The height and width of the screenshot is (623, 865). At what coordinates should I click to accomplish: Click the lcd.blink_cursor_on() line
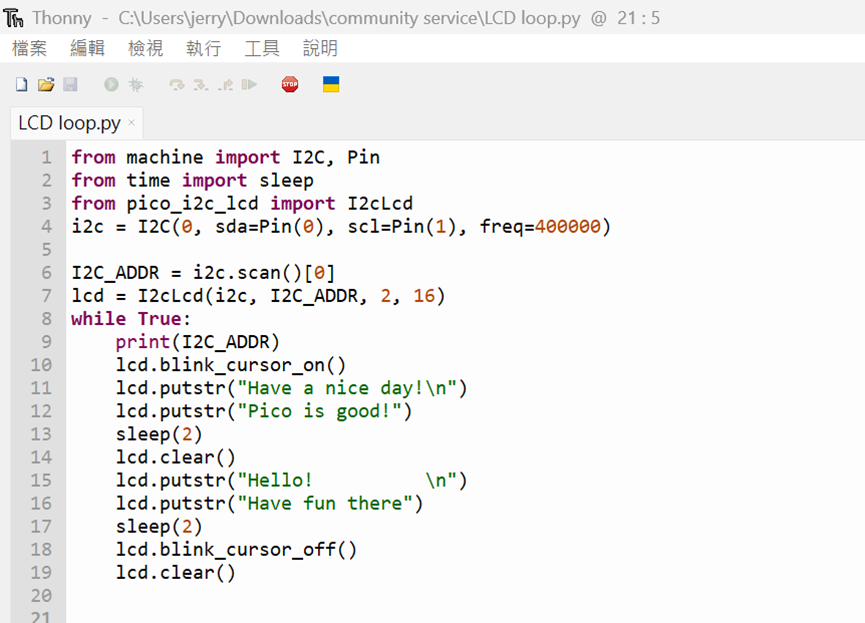(x=231, y=365)
